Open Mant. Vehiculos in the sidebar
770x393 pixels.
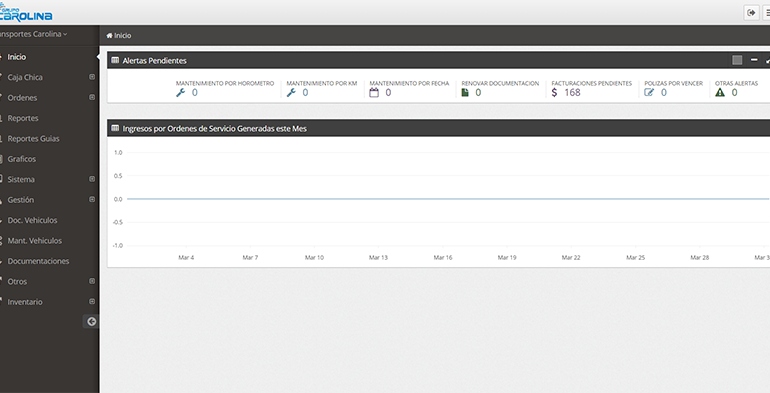[35, 241]
